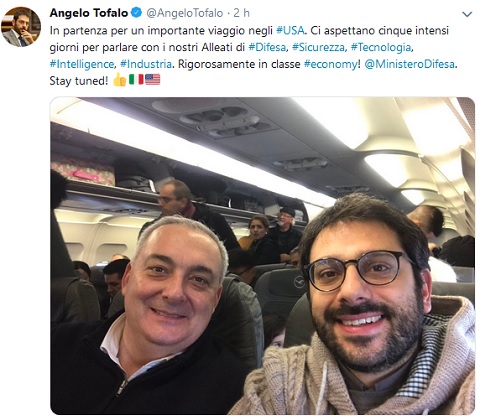
Task: Open the tweet options chevron menu
Action: click(x=467, y=14)
